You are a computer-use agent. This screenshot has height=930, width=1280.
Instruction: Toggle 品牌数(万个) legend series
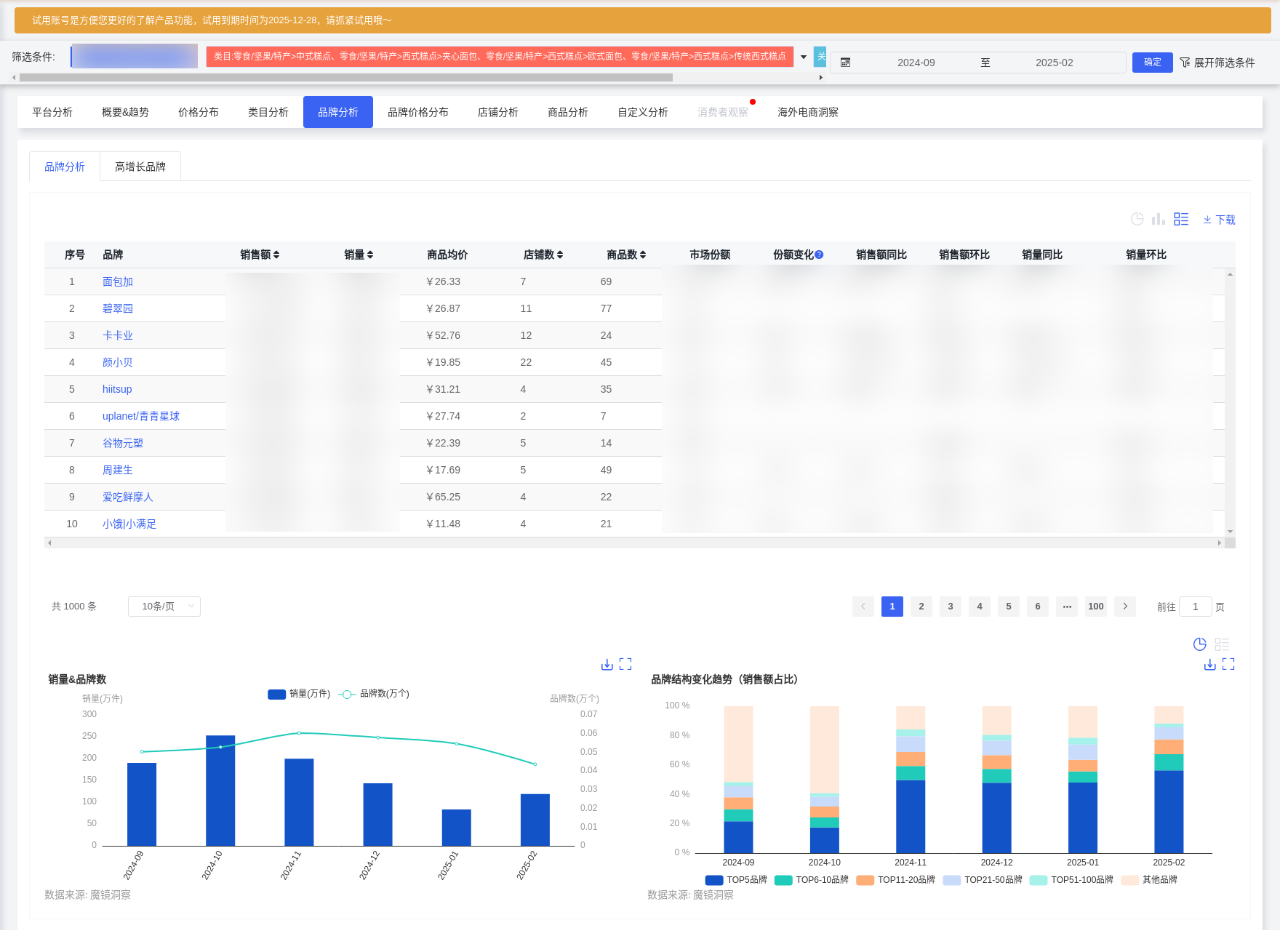tap(374, 694)
